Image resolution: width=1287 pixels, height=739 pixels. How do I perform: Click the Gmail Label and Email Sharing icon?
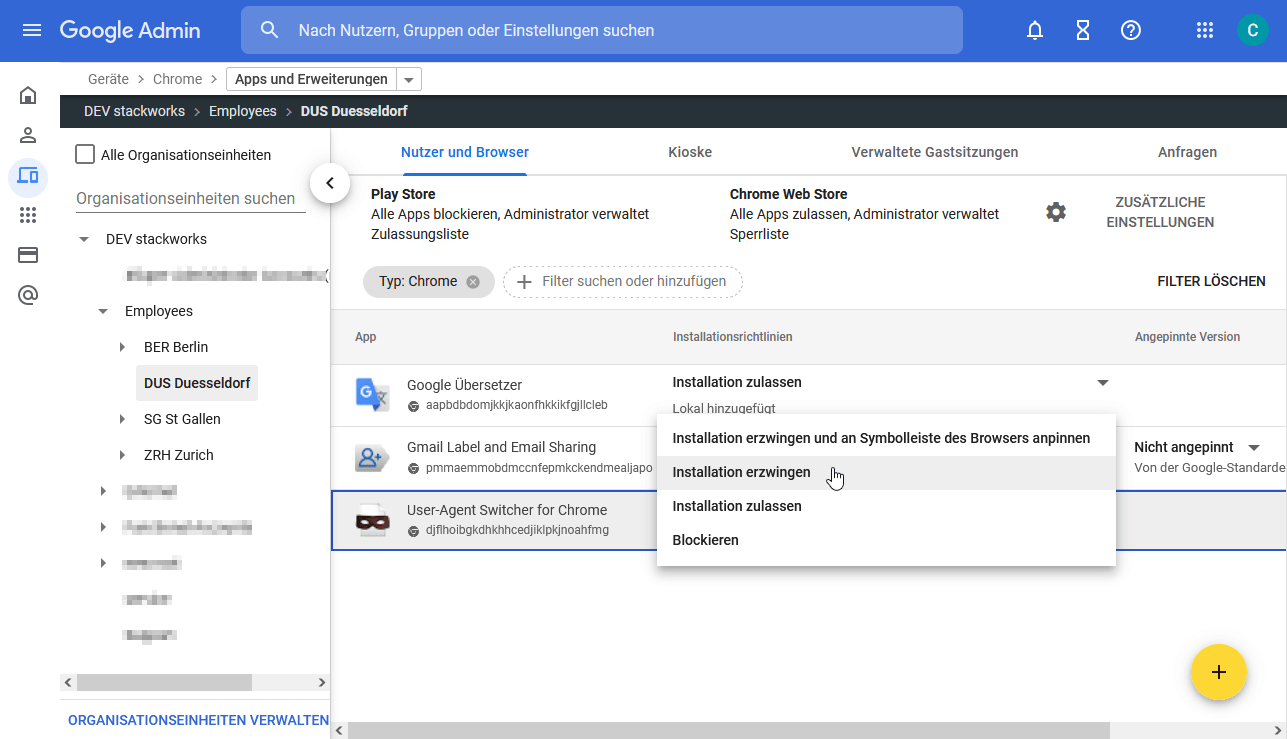click(372, 458)
